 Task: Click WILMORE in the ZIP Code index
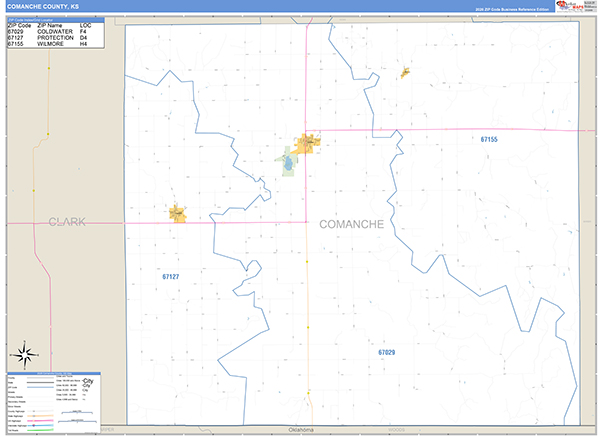[51, 44]
